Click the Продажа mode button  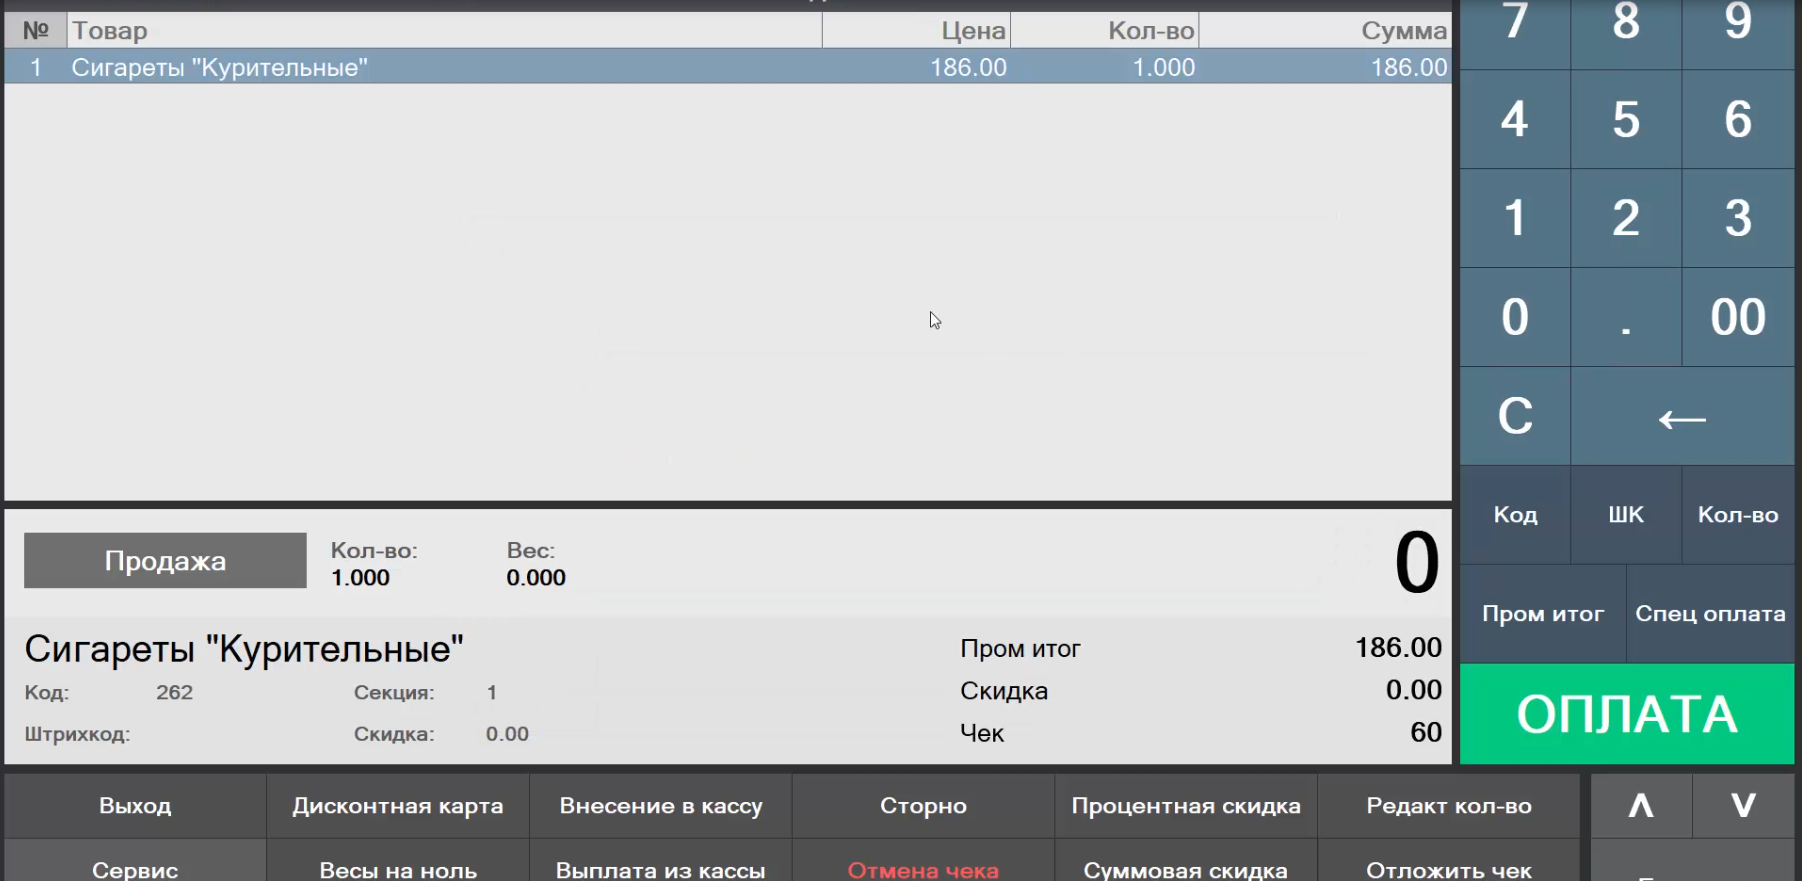click(165, 561)
